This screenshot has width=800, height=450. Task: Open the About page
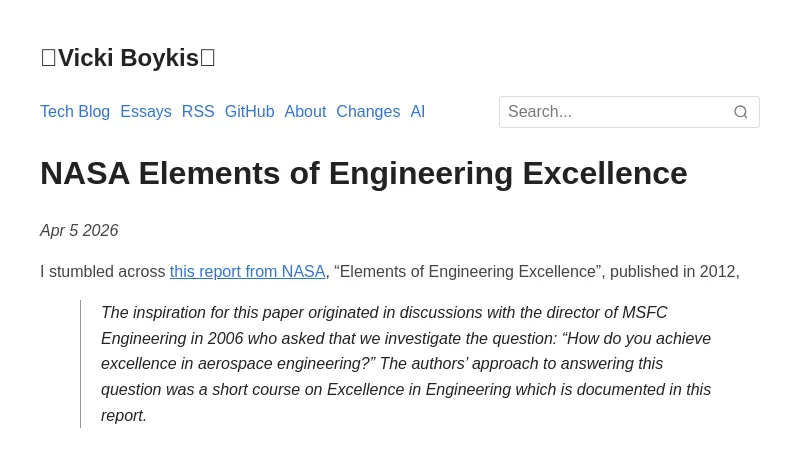[305, 112]
